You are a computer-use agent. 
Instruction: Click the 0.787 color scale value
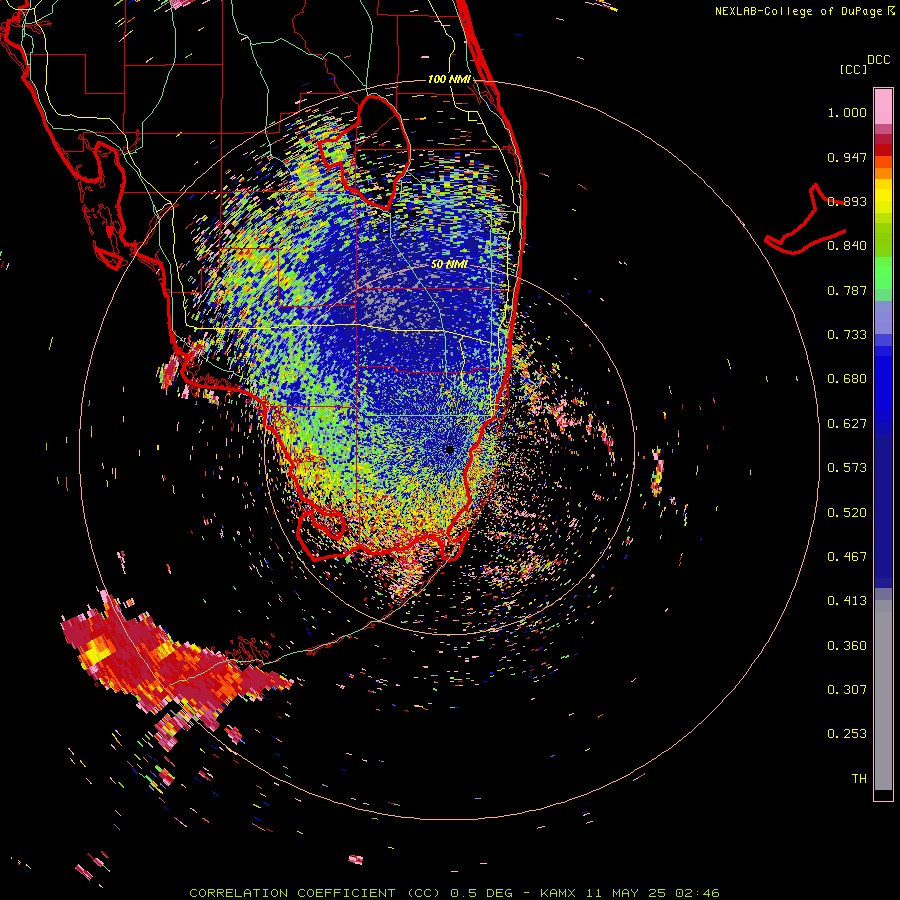pyautogui.click(x=847, y=290)
